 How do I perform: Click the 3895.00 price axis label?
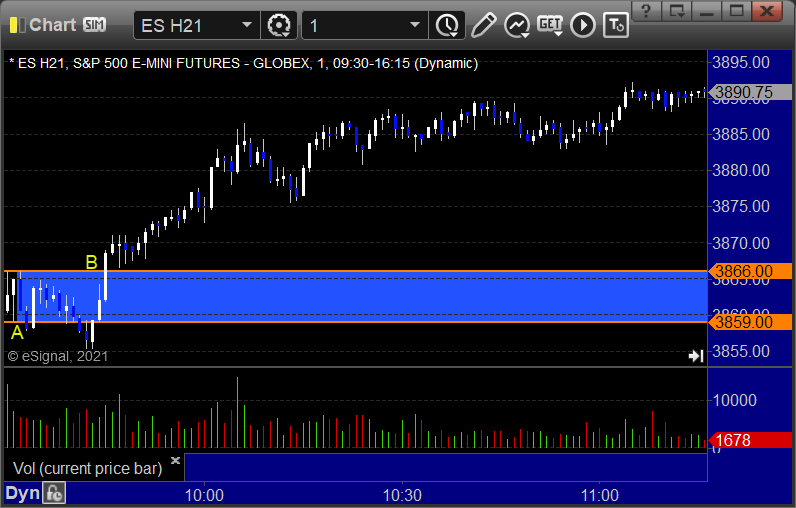click(741, 62)
